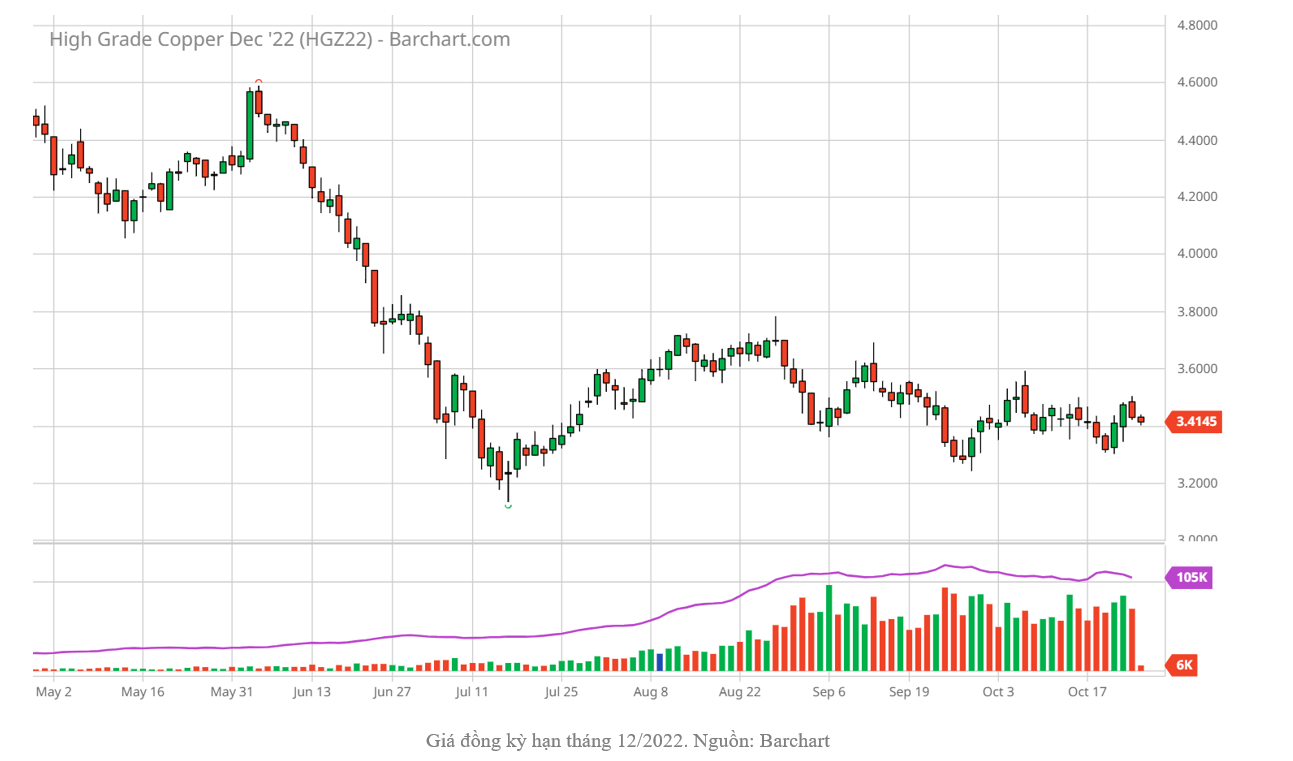
Task: Click the Sep 19 date label
Action: (908, 692)
